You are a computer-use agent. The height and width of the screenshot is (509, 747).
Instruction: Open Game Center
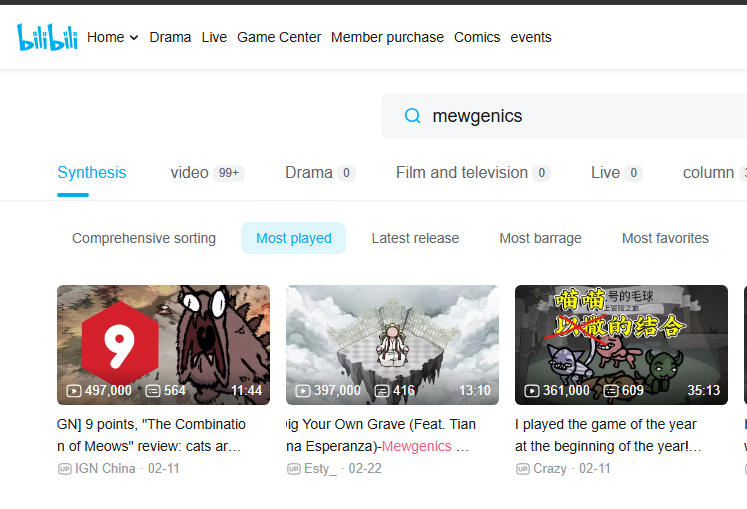pos(279,37)
